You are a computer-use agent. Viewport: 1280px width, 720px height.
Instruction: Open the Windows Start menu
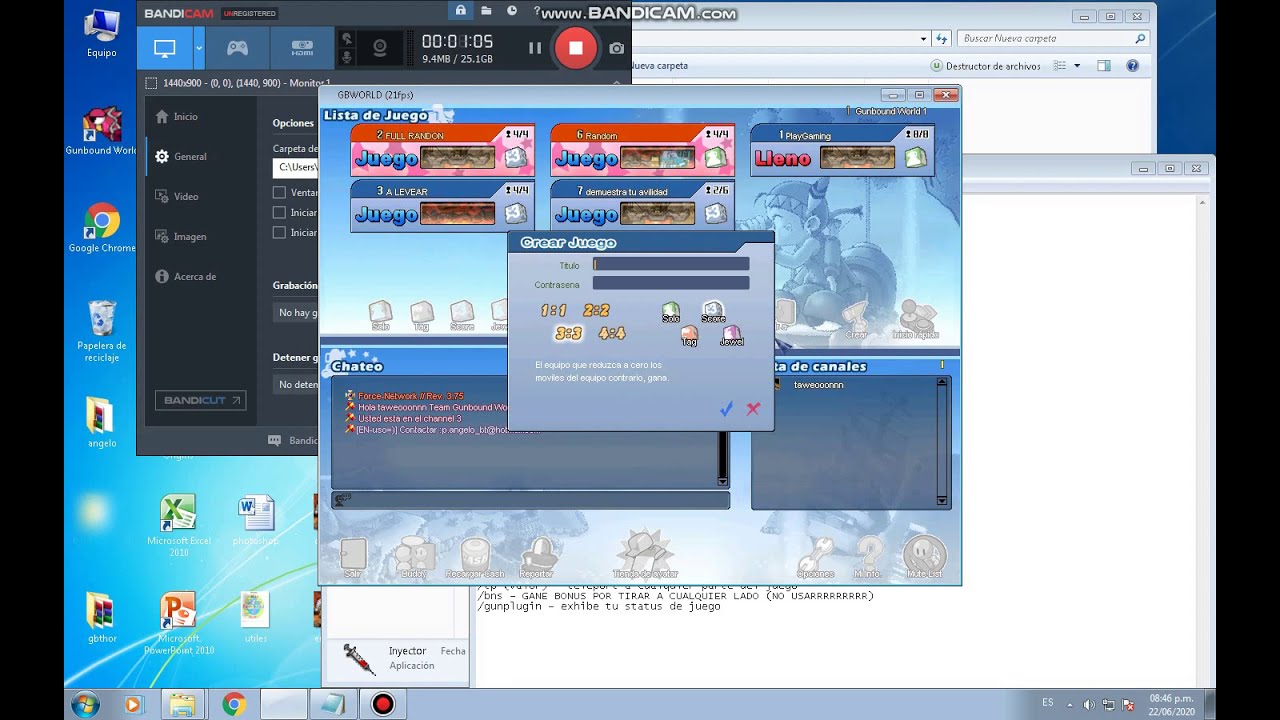point(85,704)
